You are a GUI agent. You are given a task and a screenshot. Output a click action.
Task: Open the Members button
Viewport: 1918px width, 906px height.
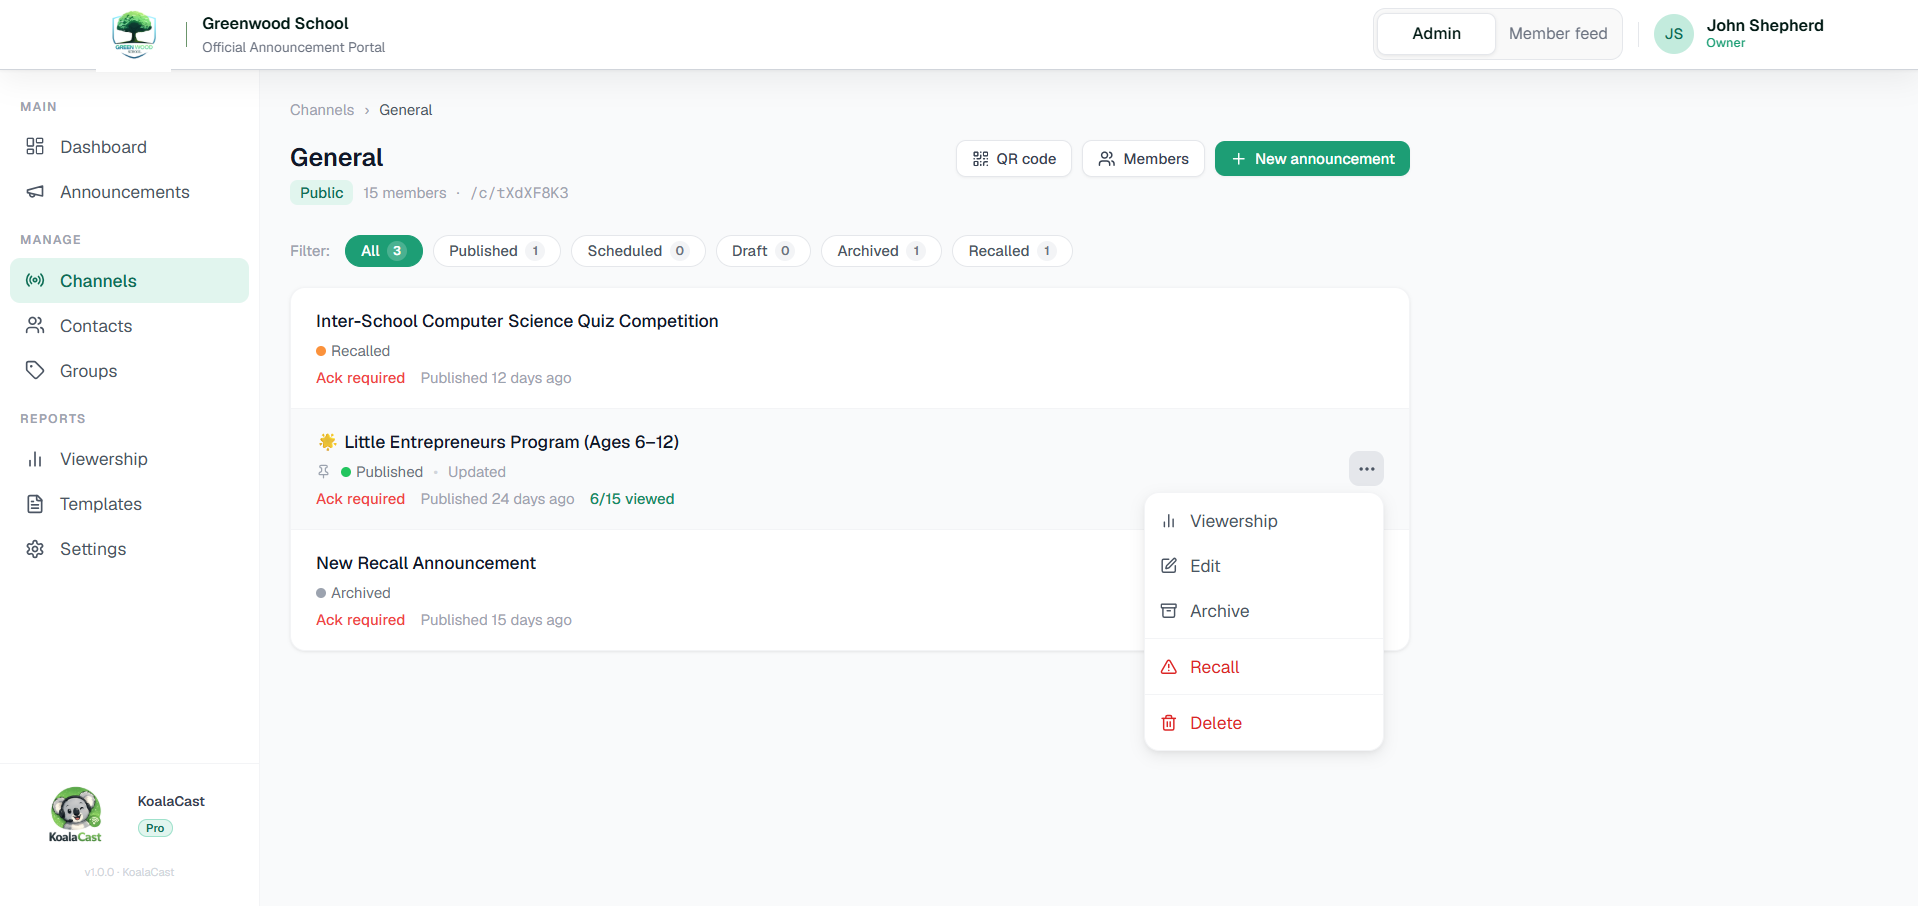click(1143, 159)
